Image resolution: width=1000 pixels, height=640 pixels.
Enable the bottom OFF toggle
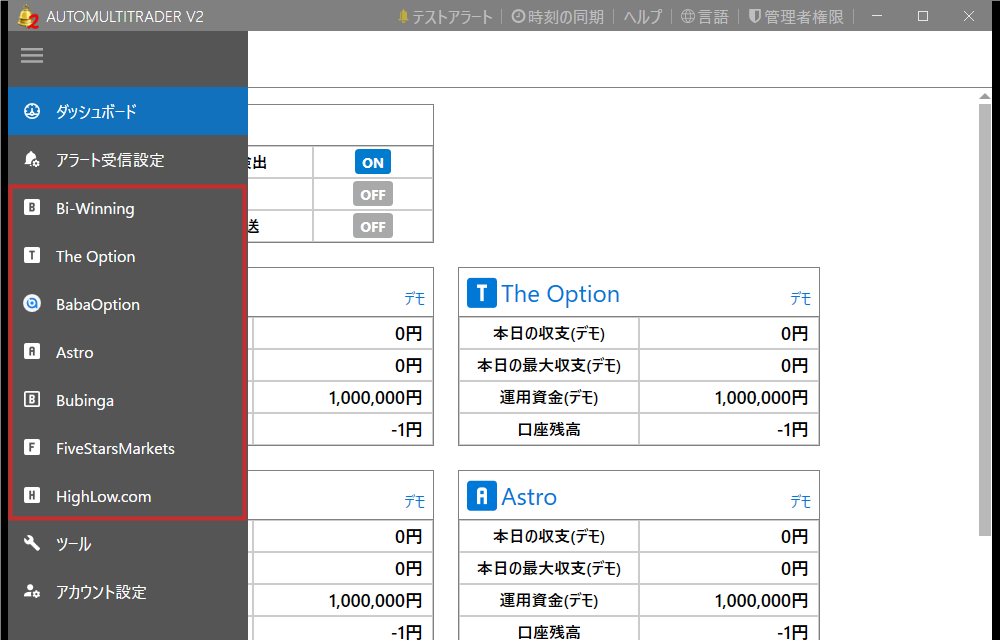pyautogui.click(x=373, y=226)
